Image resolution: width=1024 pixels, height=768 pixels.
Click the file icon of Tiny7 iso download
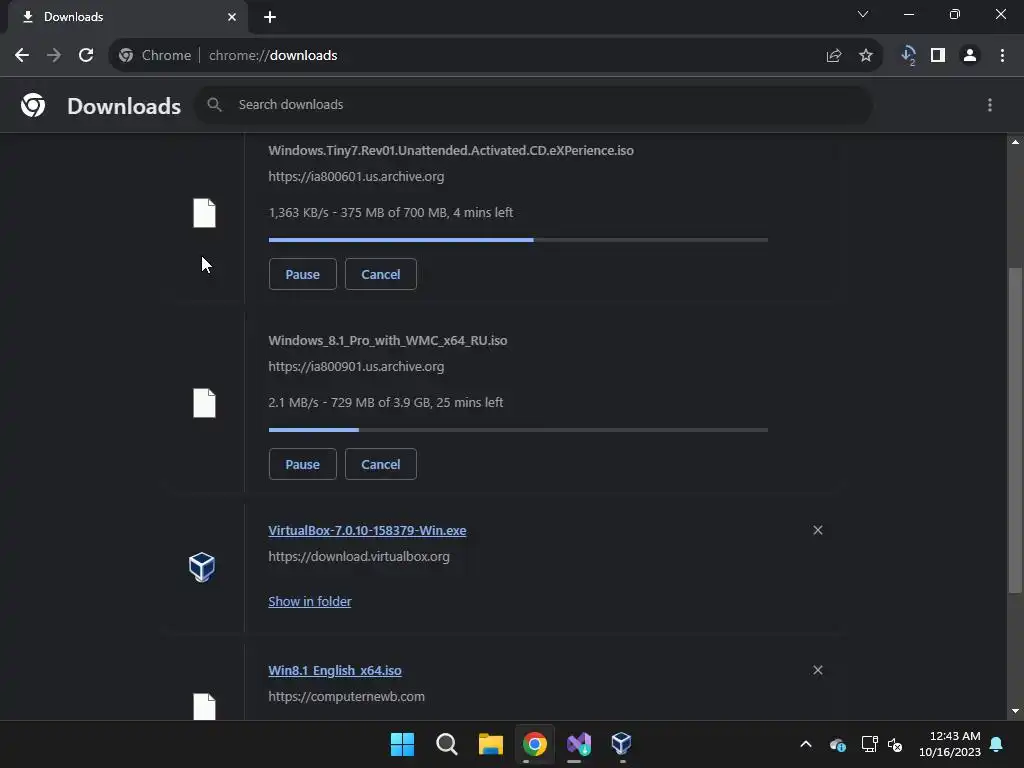pyautogui.click(x=204, y=213)
